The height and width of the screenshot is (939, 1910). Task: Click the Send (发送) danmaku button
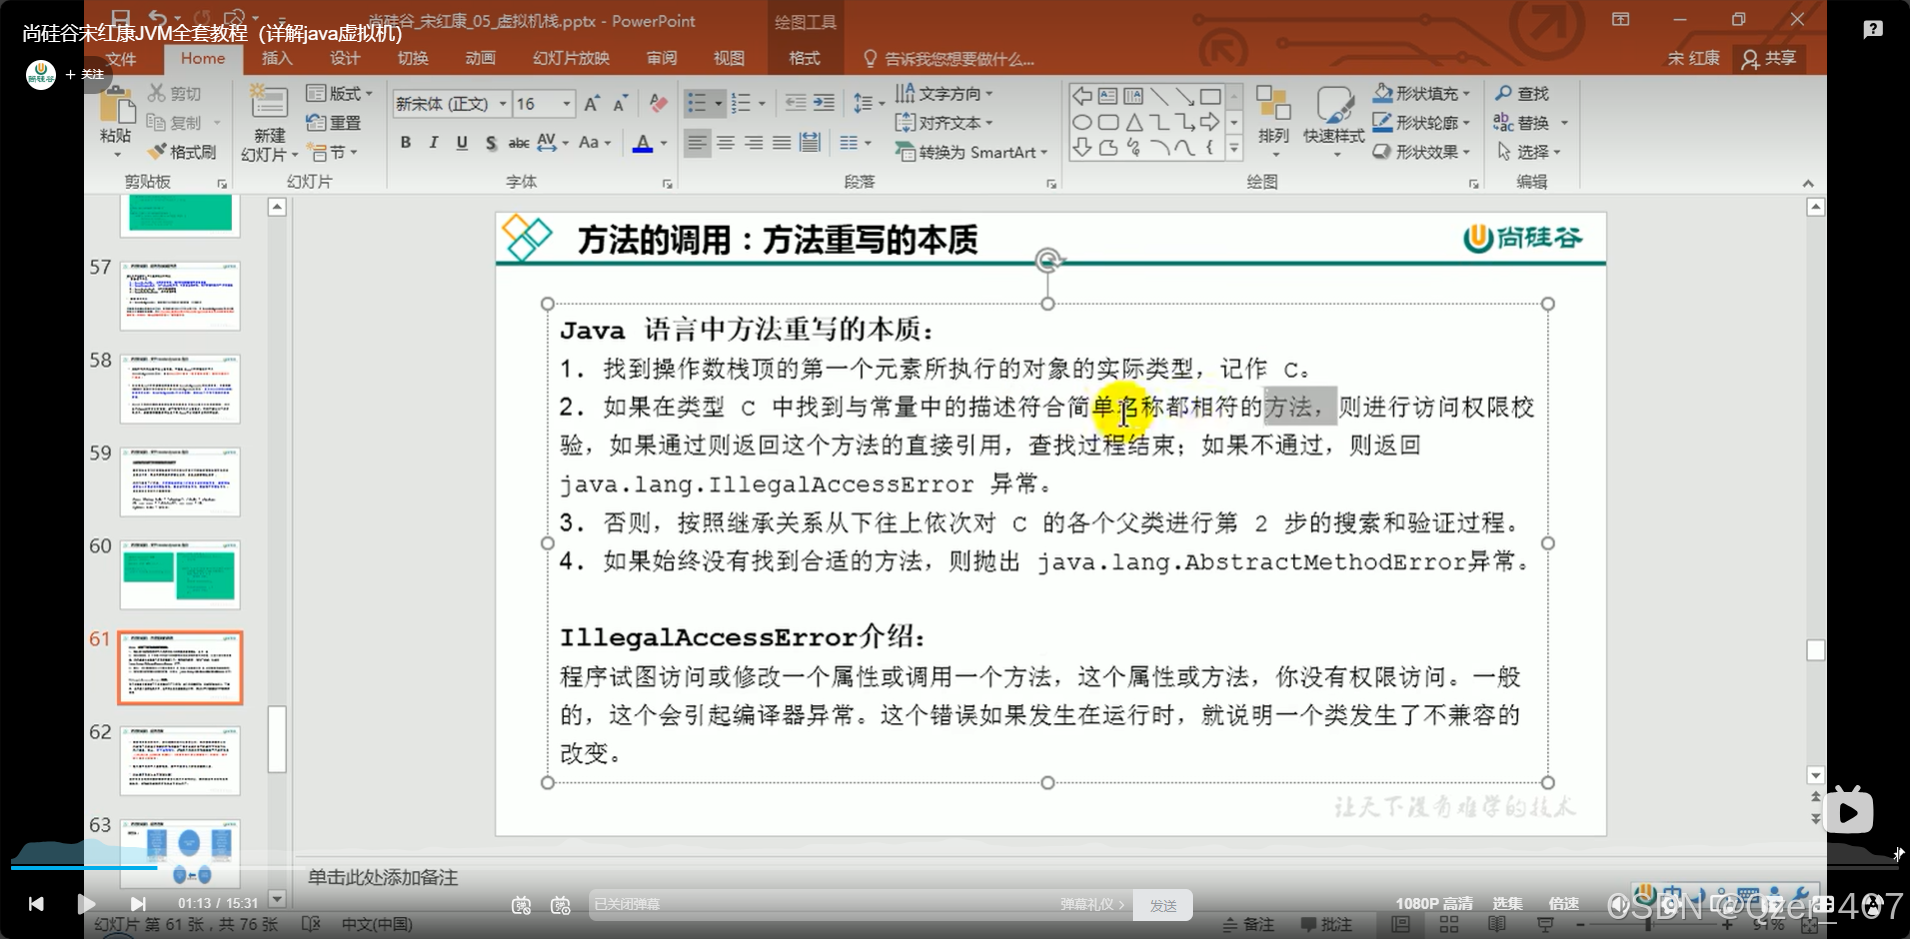1163,905
